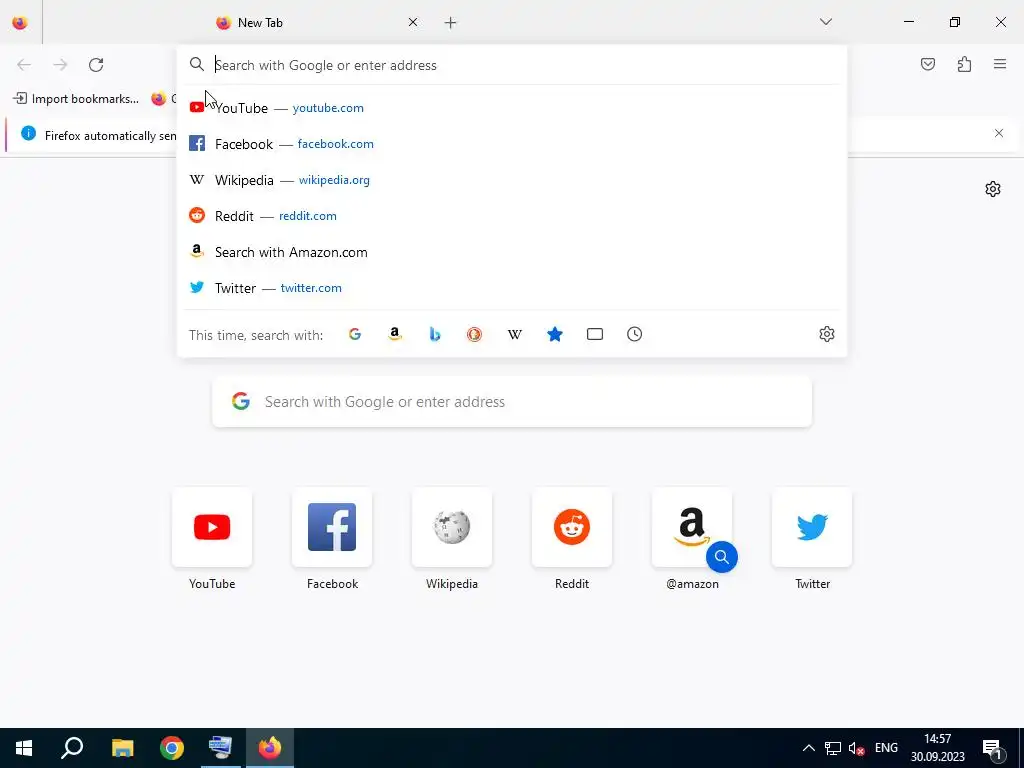Open Save to Pocket icon

(927, 64)
